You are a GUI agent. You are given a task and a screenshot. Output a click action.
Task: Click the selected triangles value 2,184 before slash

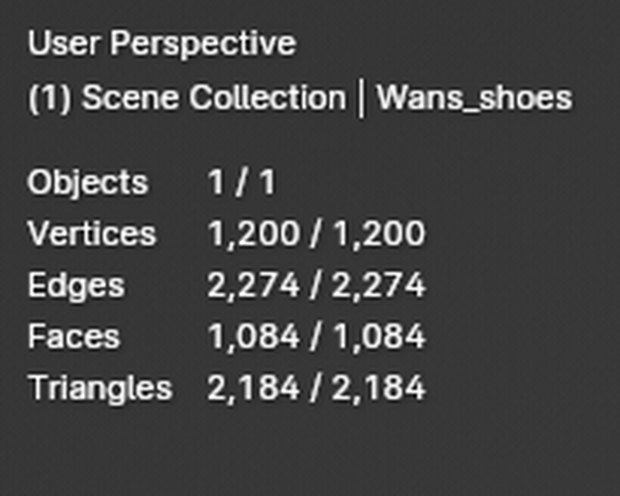pos(253,388)
